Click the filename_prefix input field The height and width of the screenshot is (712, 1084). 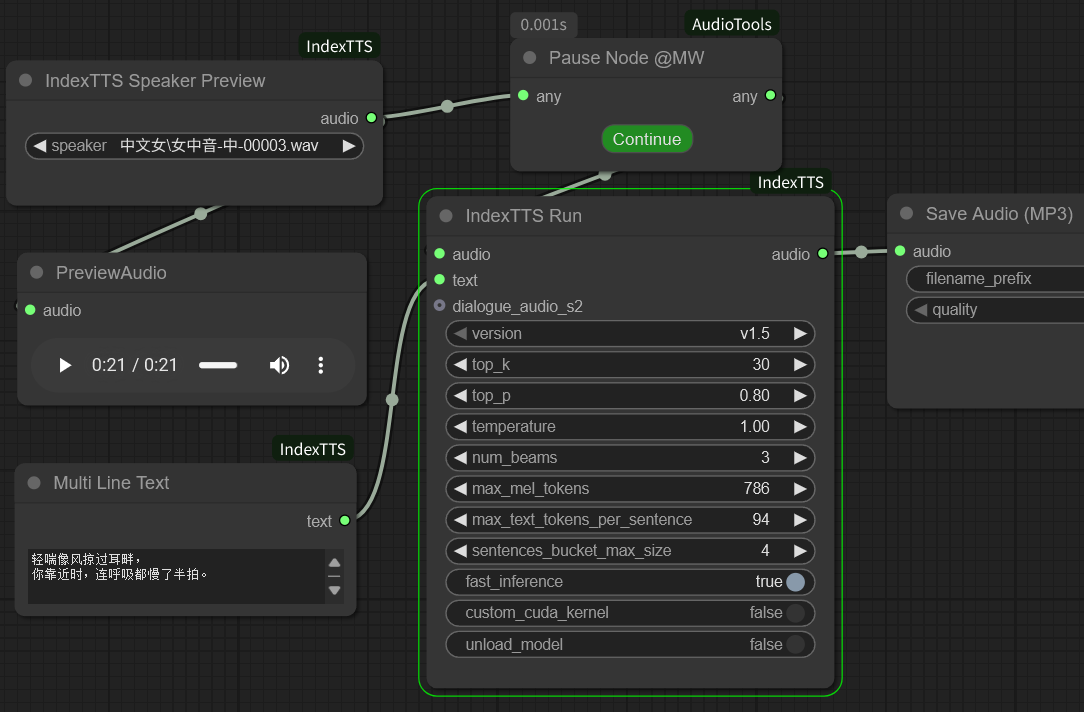995,279
